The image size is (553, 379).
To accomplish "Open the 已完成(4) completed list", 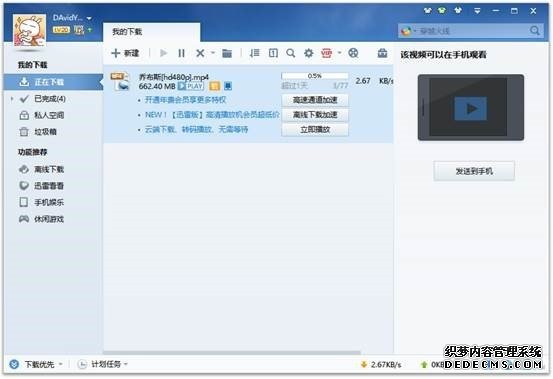I will (x=50, y=99).
